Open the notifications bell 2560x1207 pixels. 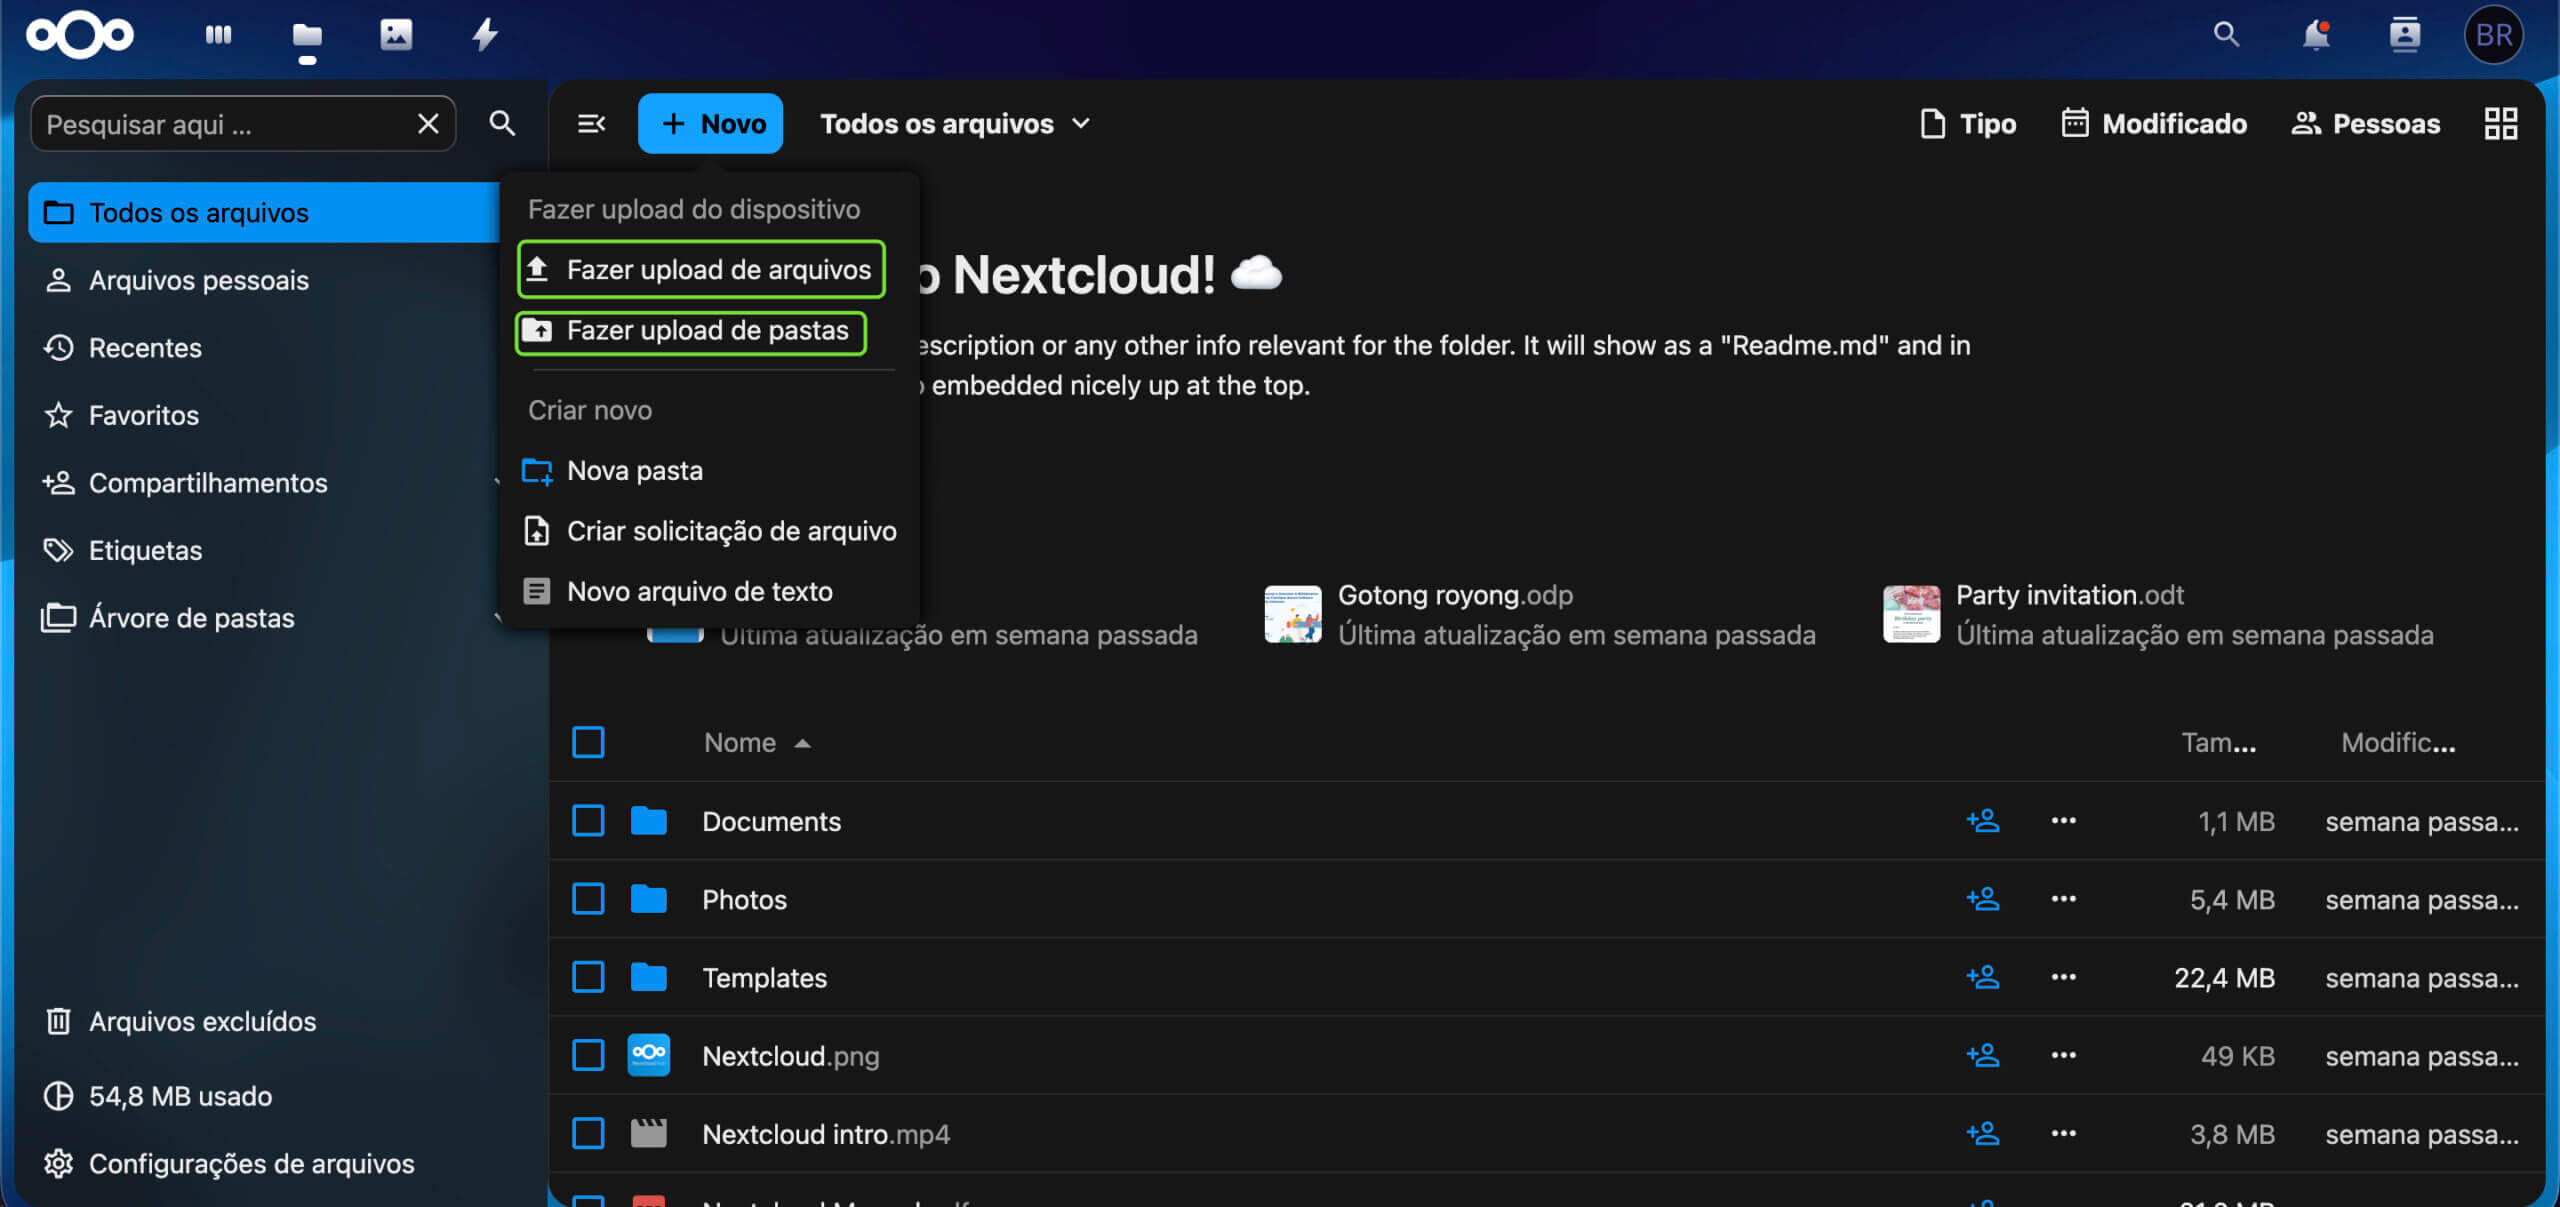2316,35
